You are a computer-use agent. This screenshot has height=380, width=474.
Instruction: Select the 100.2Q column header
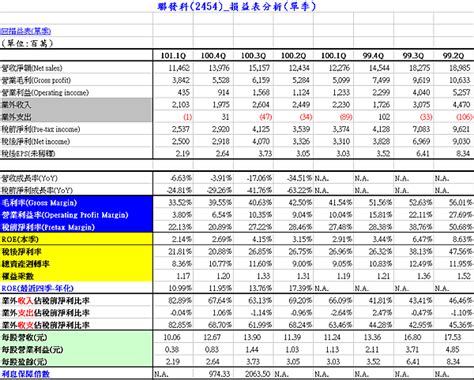[x=293, y=55]
